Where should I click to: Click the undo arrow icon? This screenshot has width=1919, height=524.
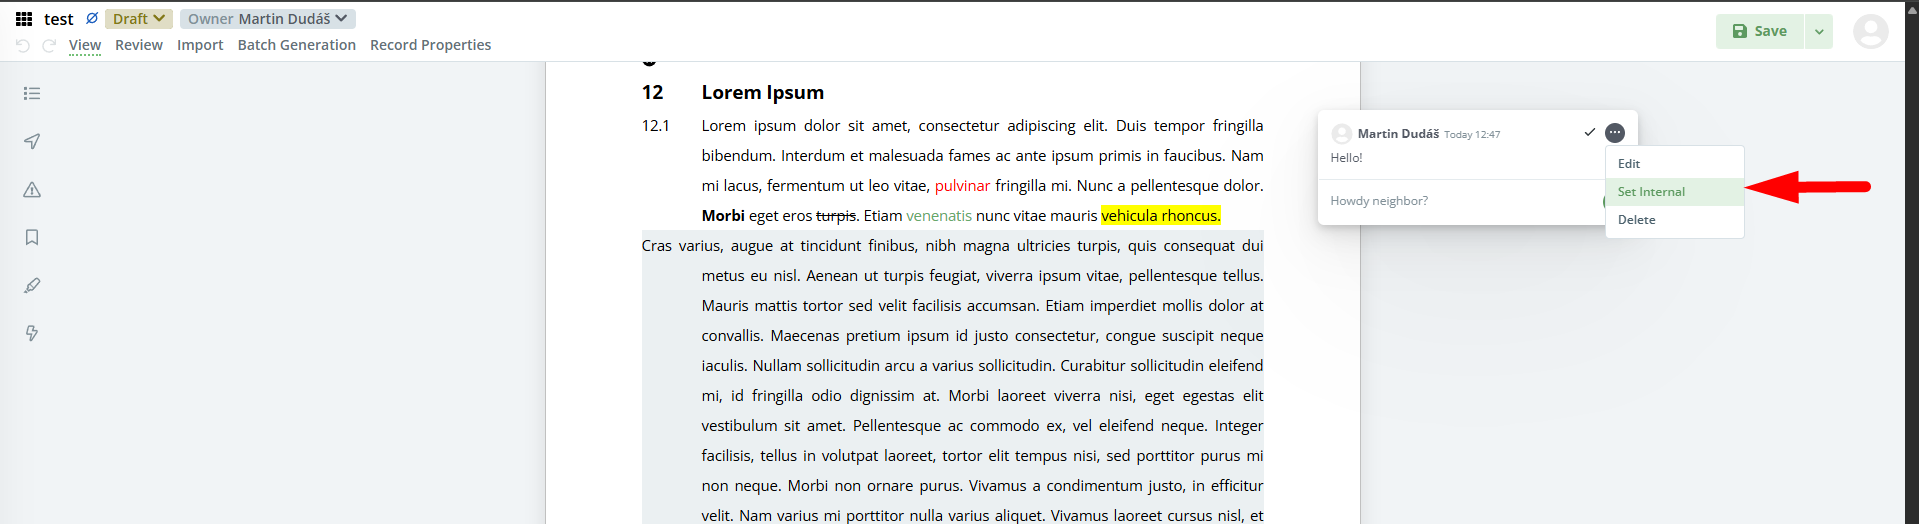pos(23,46)
